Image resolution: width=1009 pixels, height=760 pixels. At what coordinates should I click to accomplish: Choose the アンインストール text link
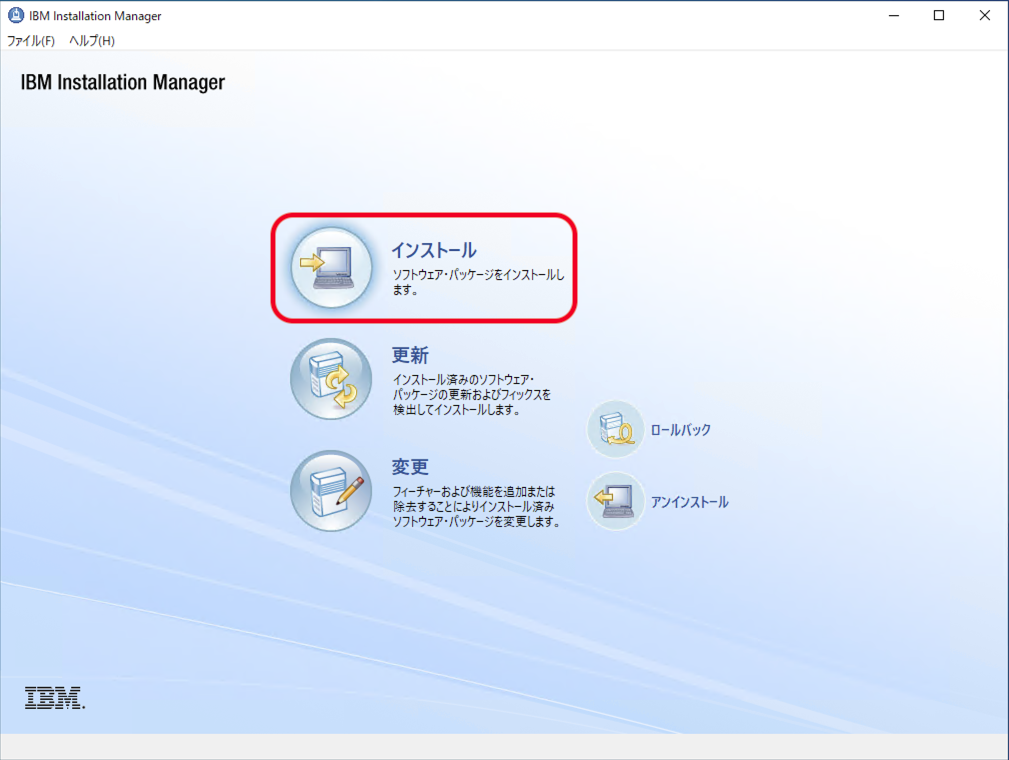[689, 502]
